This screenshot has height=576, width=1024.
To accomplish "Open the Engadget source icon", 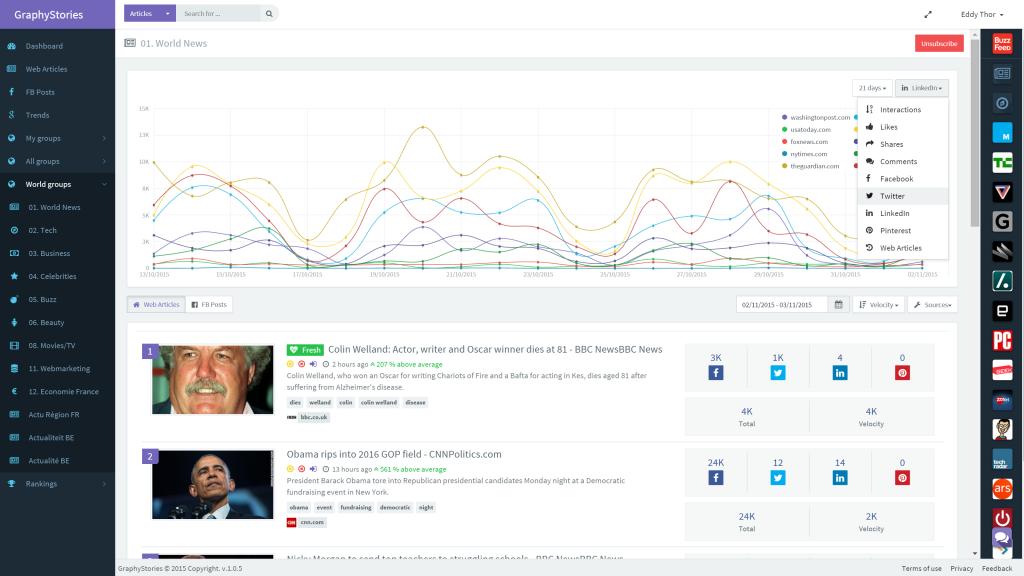I will (x=1002, y=311).
